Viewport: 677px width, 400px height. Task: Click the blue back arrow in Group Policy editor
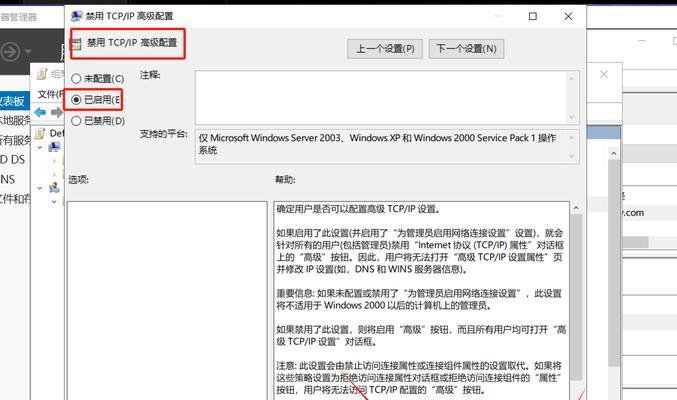pyautogui.click(x=40, y=113)
